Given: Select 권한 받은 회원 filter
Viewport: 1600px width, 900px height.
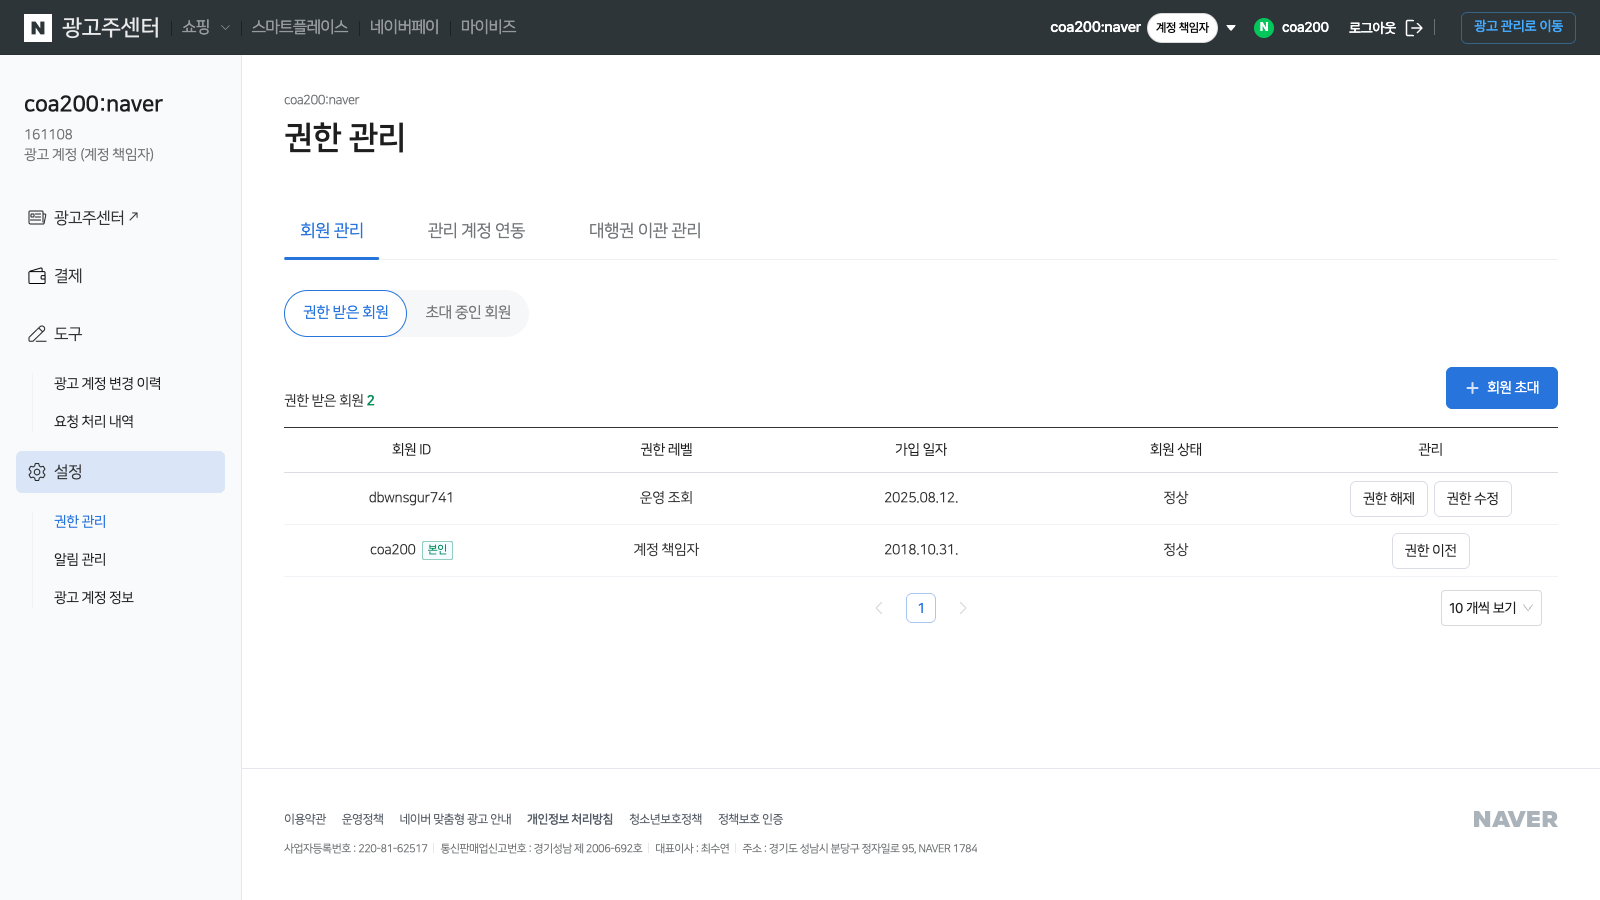Looking at the screenshot, I should (346, 313).
